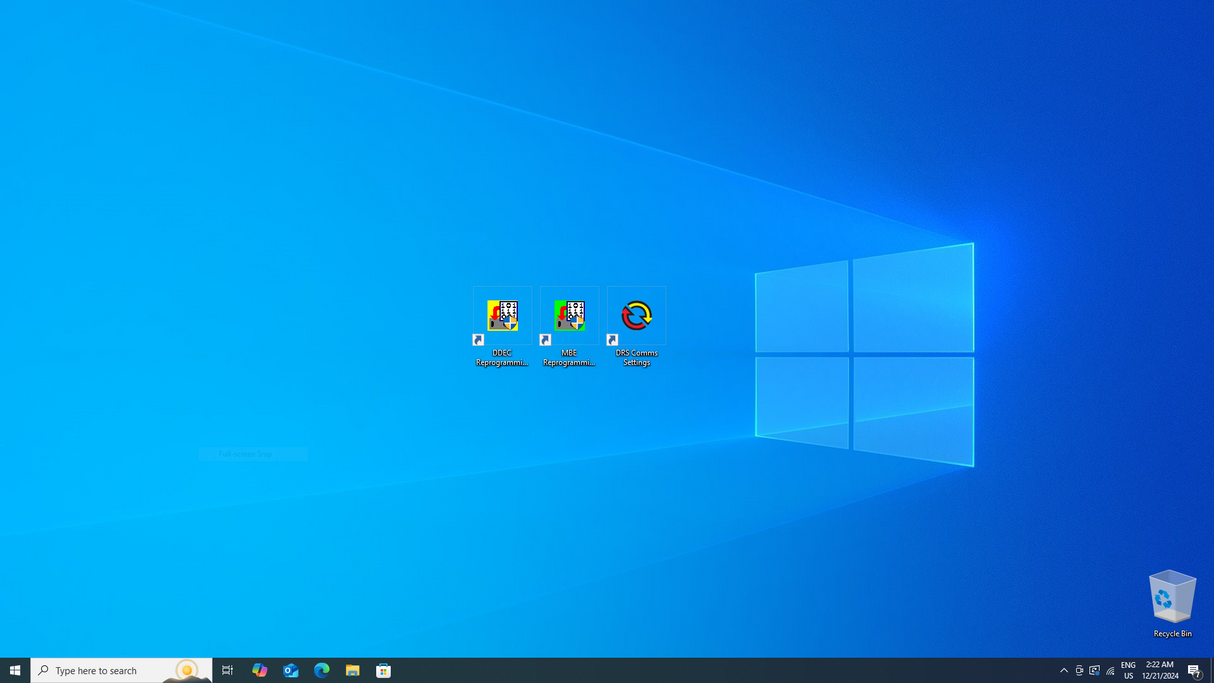
Task: Click the 'Type here to search' box
Action: (110, 670)
